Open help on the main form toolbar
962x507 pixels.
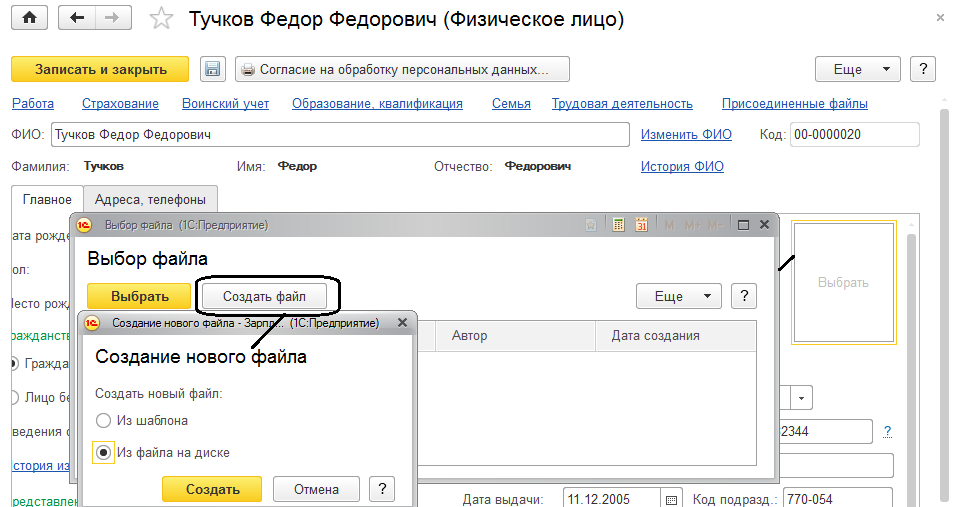tap(923, 69)
